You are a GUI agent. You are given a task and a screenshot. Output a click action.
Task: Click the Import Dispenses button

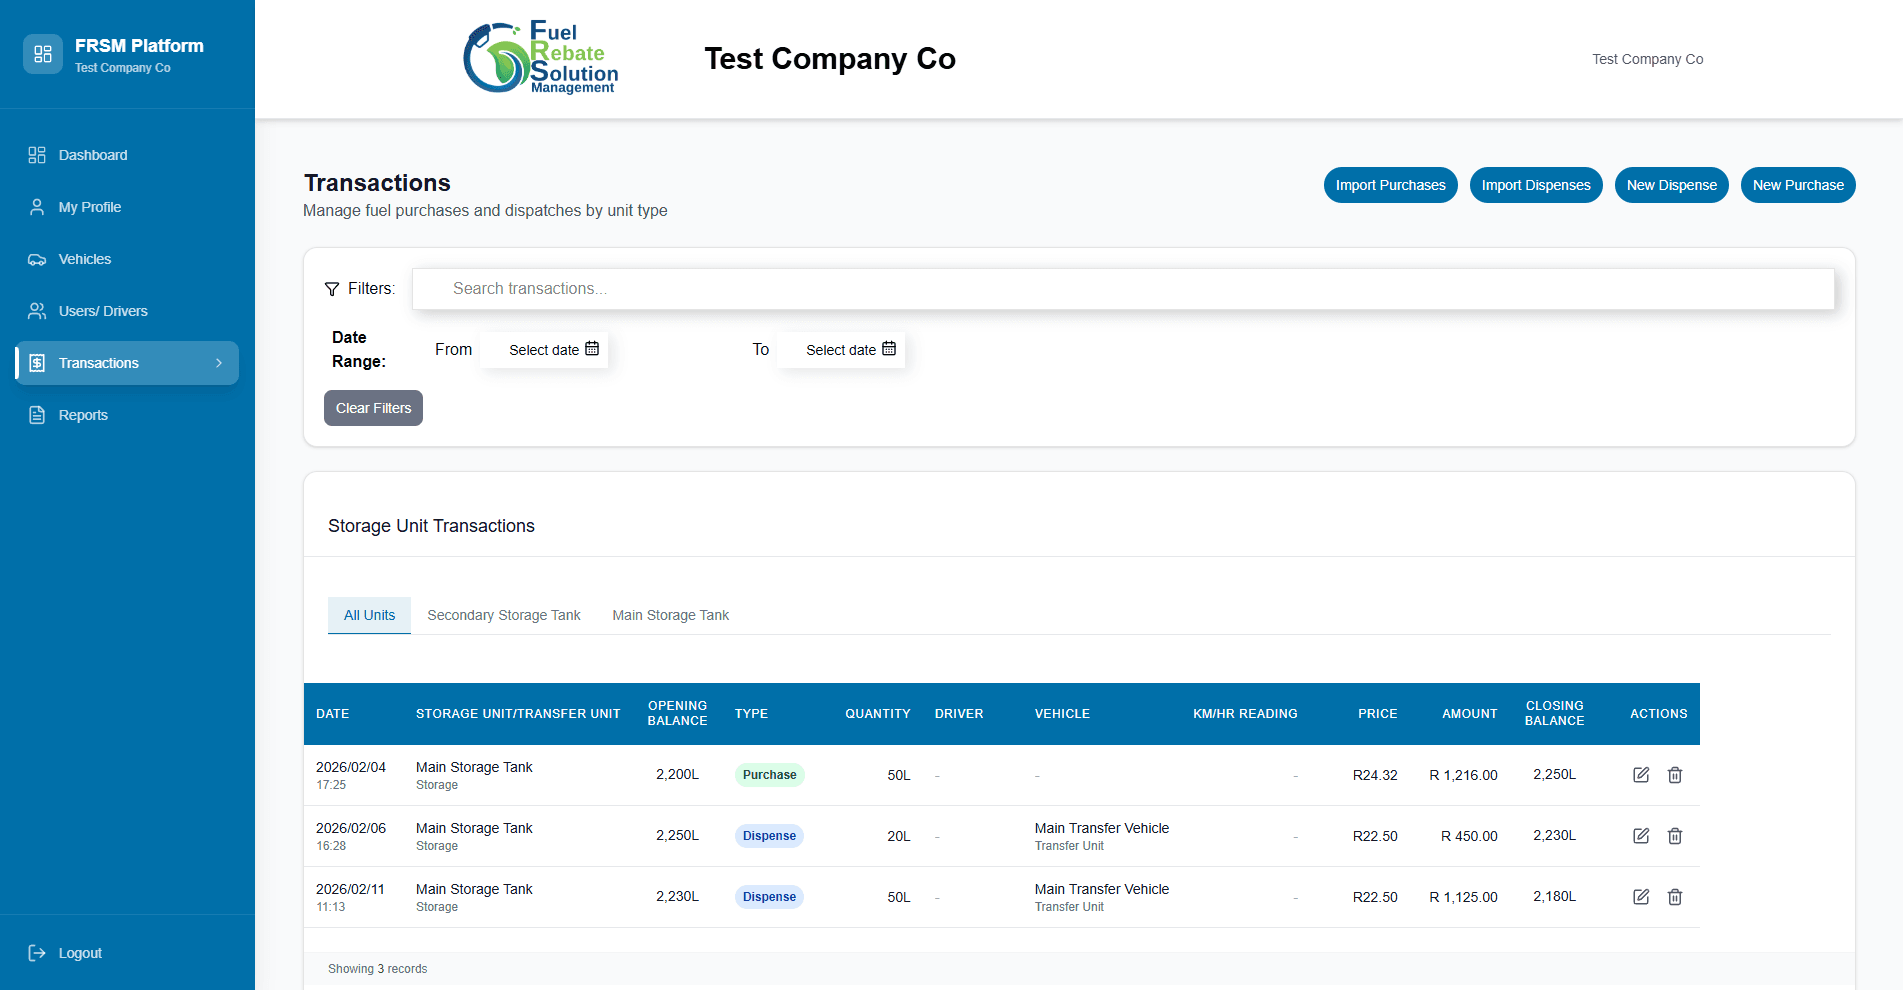coord(1536,185)
